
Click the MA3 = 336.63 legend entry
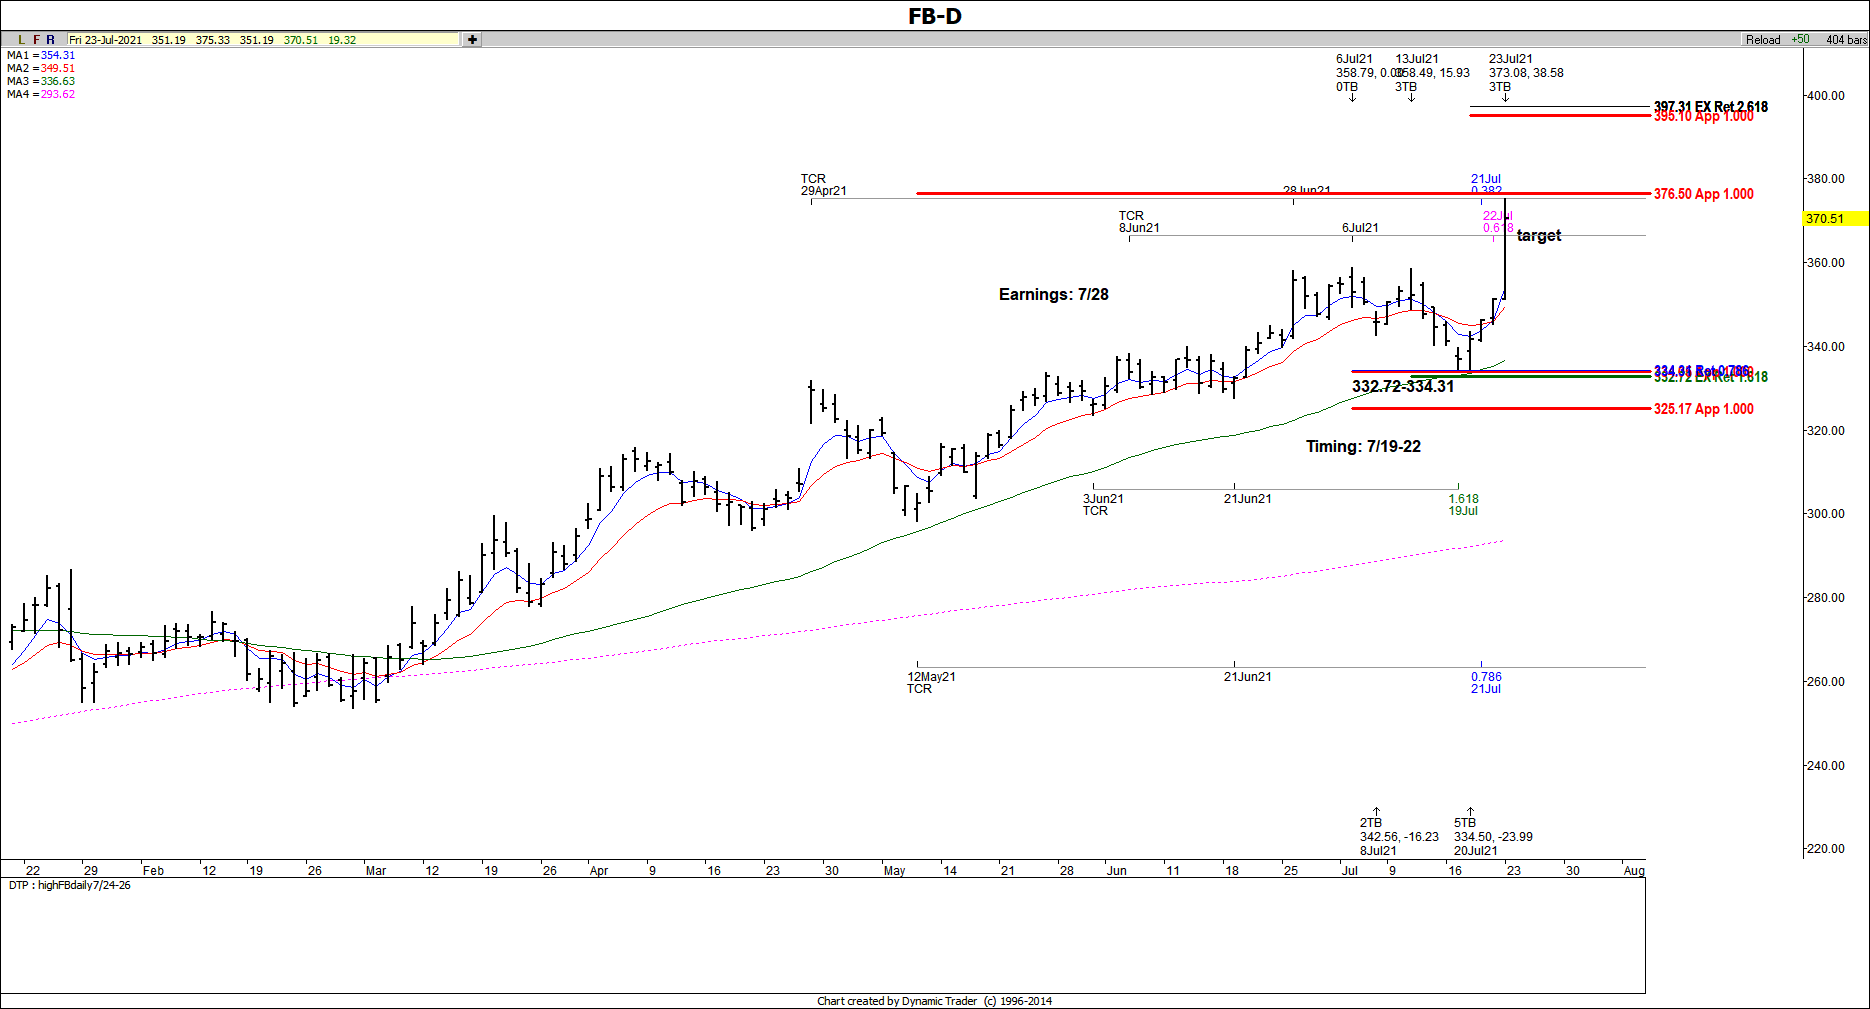(41, 81)
